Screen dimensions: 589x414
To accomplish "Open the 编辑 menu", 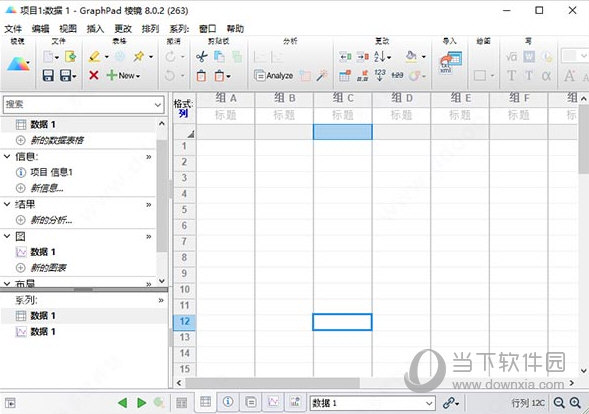I will tap(40, 29).
